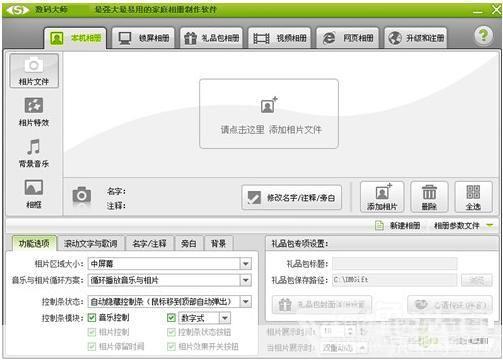Click the 礼品包封面 gift button
This screenshot has height=361, width=503.
322,305
